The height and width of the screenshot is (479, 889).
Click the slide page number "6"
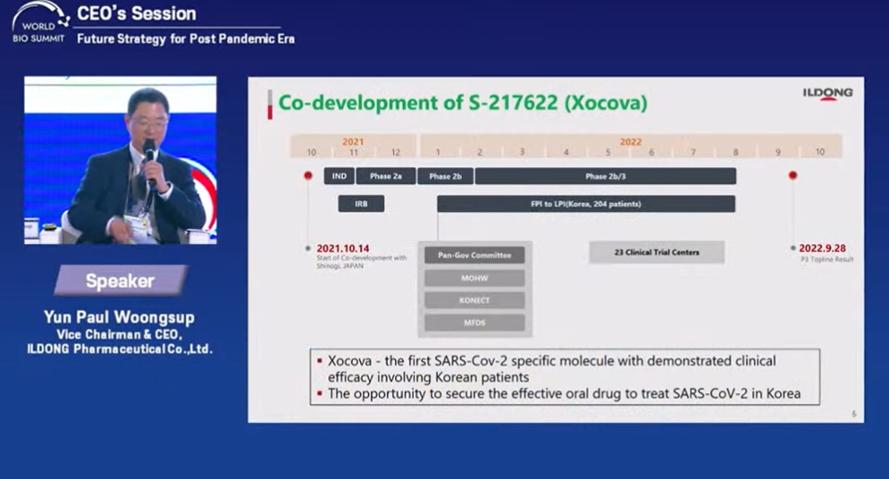point(854,414)
